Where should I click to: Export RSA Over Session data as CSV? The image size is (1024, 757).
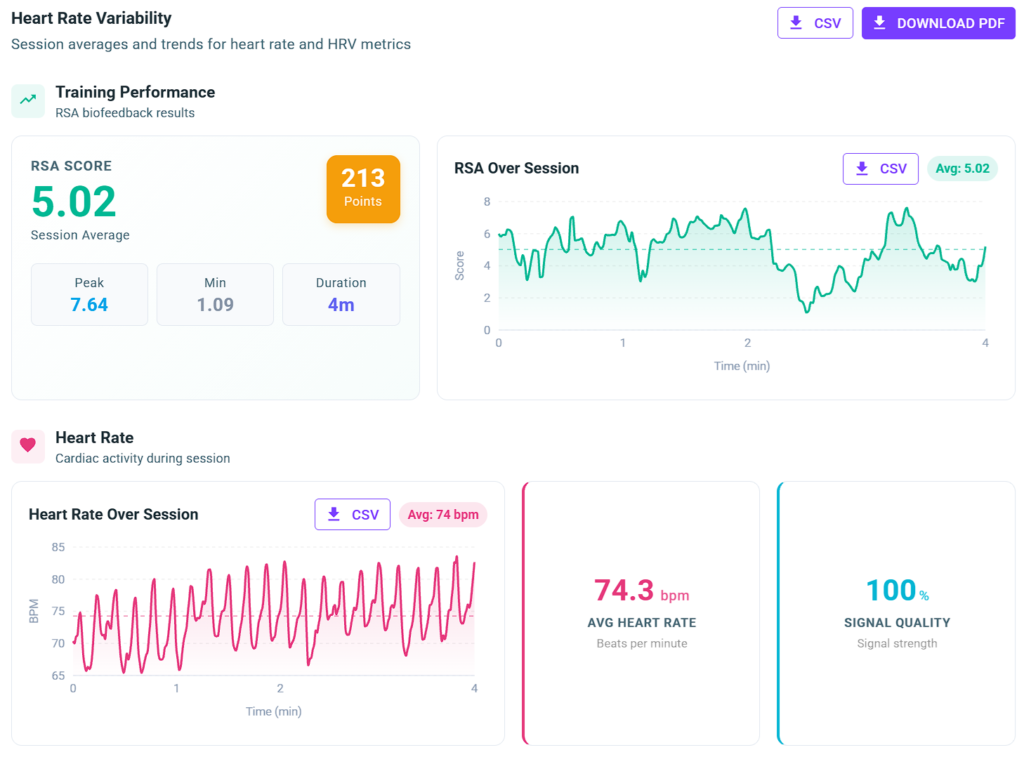pyautogui.click(x=880, y=169)
